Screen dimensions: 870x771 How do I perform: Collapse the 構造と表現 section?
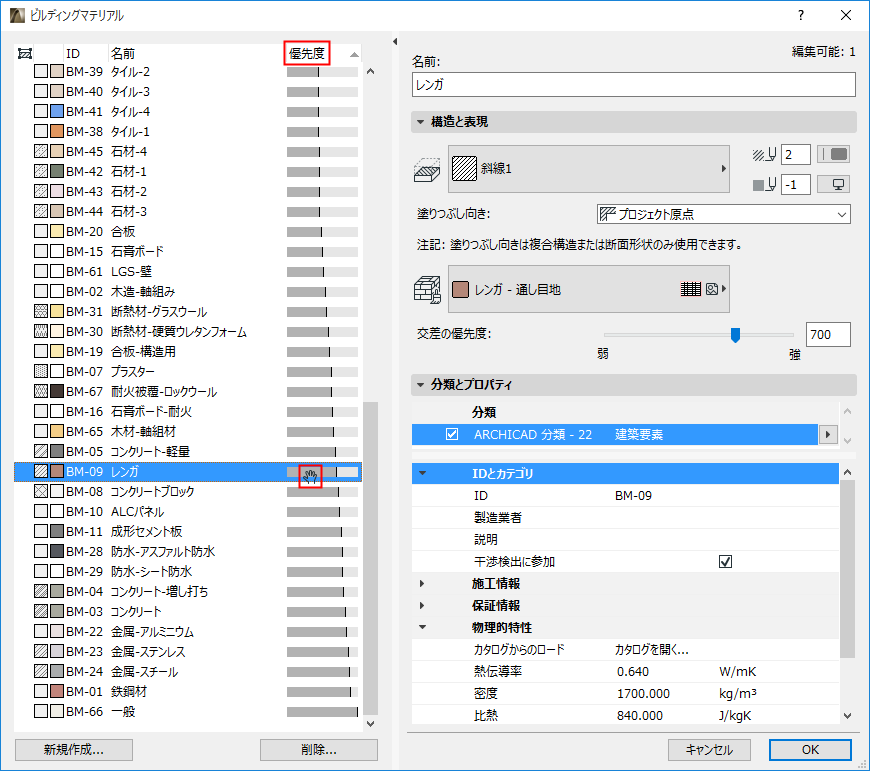(421, 122)
